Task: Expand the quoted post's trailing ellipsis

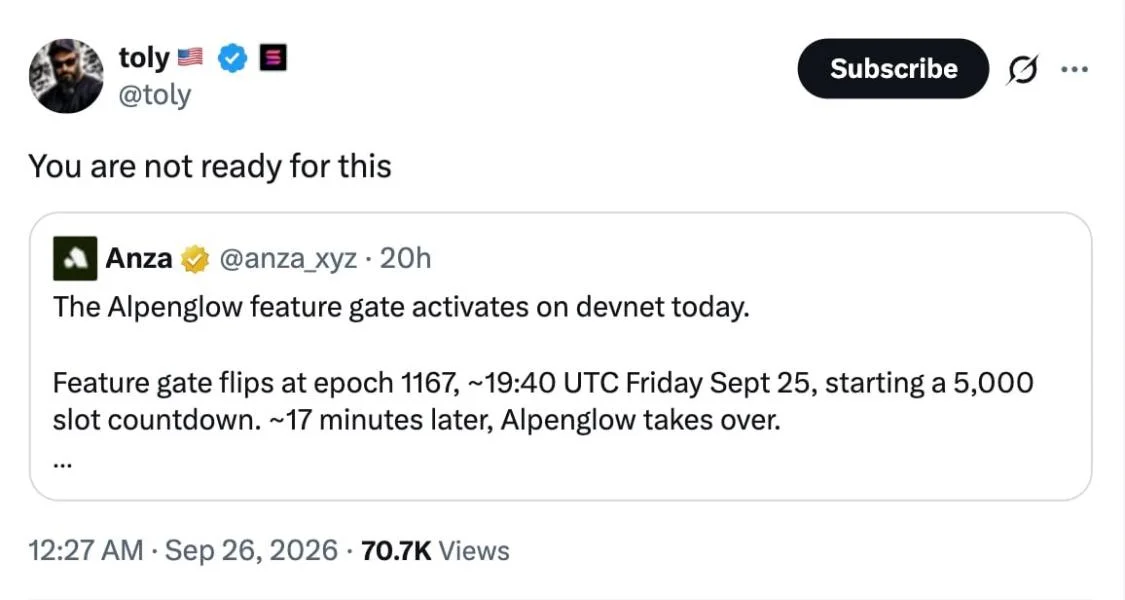Action: [62, 464]
